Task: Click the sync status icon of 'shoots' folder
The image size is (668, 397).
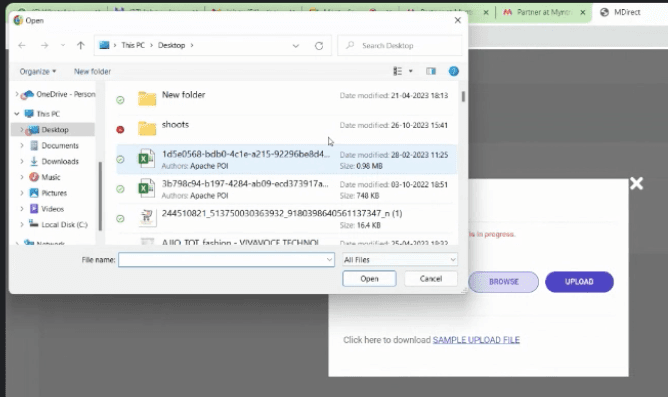Action: (120, 129)
